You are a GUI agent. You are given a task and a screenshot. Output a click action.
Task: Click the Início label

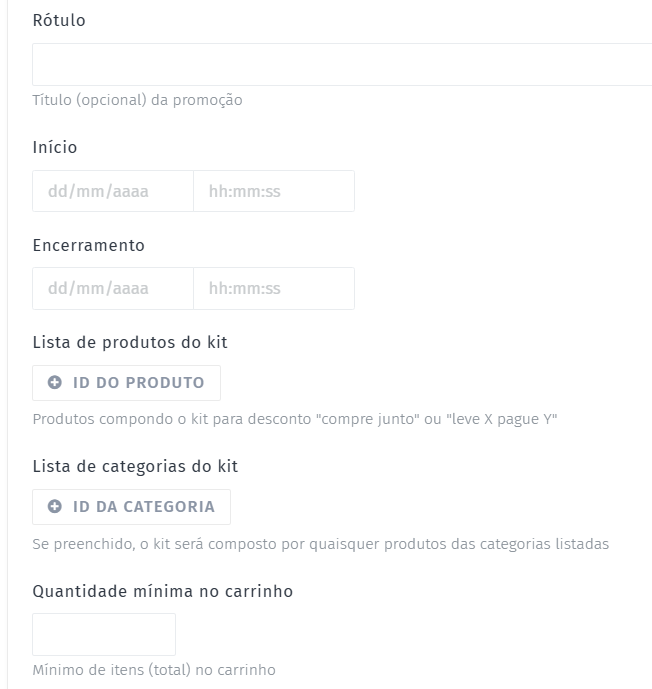[x=55, y=148]
